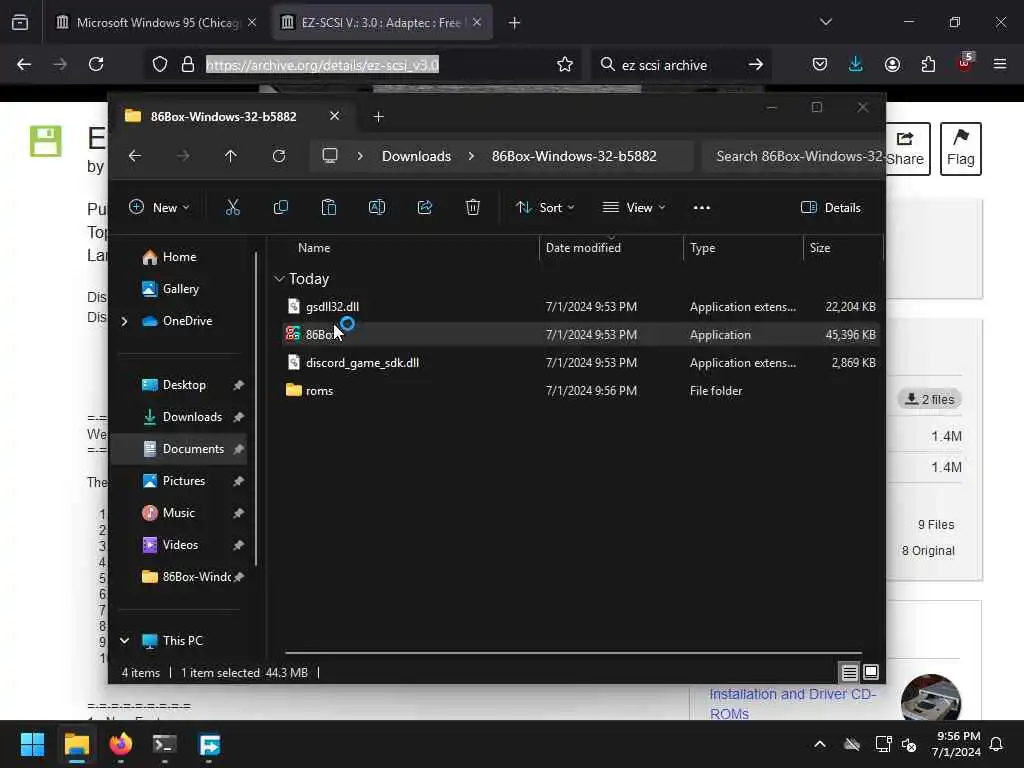Click the 86Box application icon
Viewport: 1024px width, 768px height.
coord(293,334)
